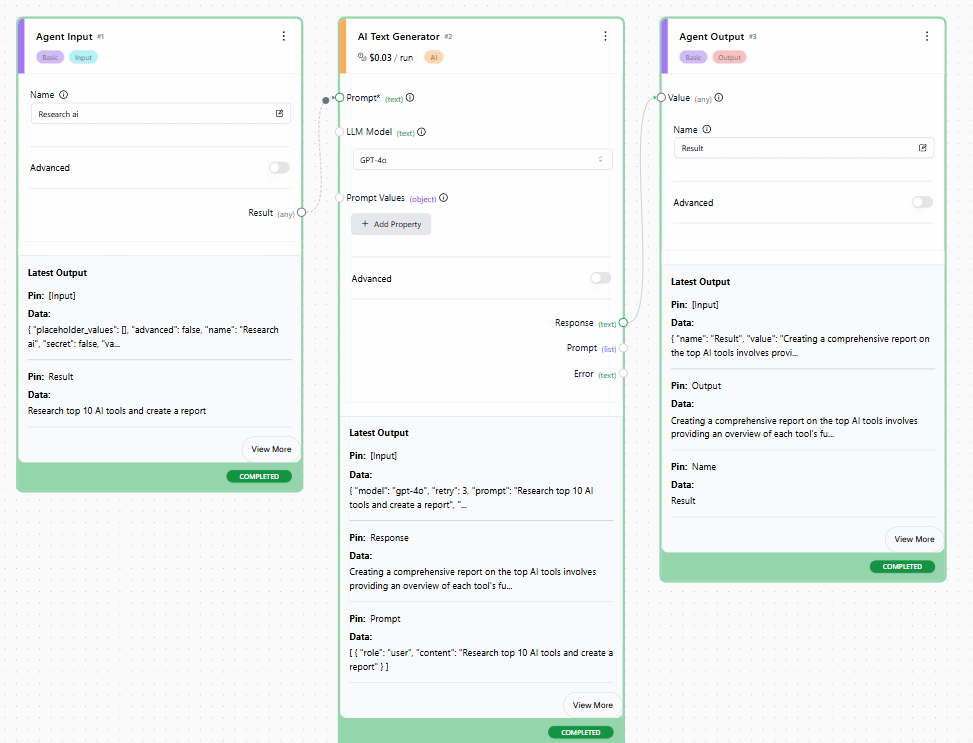The width and height of the screenshot is (973, 743).
Task: Click the AI tag on AI Text Generator
Action: point(434,57)
